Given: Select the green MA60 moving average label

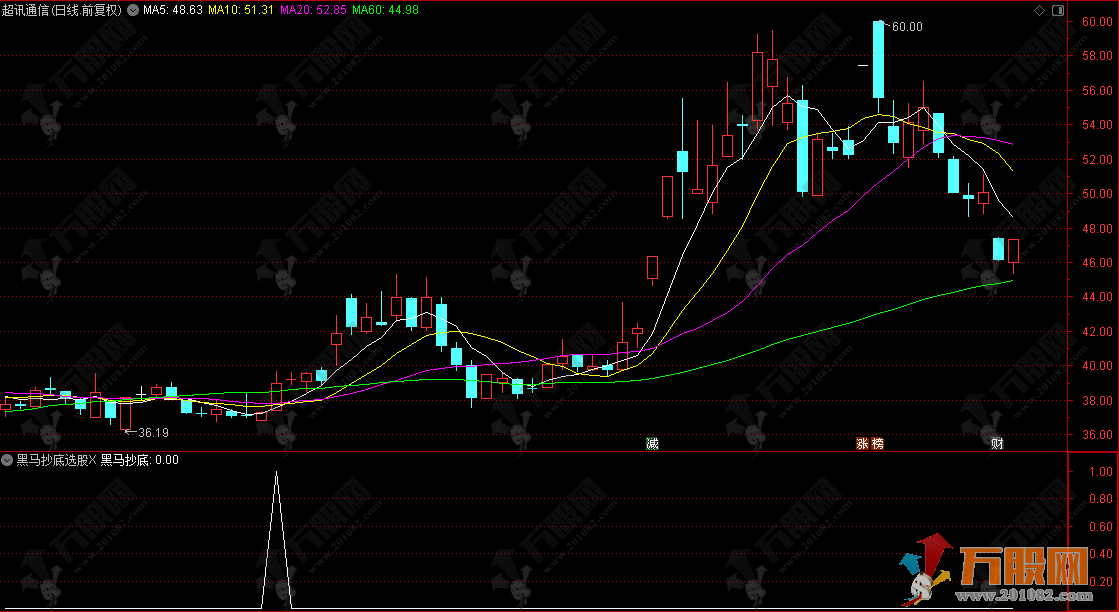Looking at the screenshot, I should pyautogui.click(x=385, y=10).
